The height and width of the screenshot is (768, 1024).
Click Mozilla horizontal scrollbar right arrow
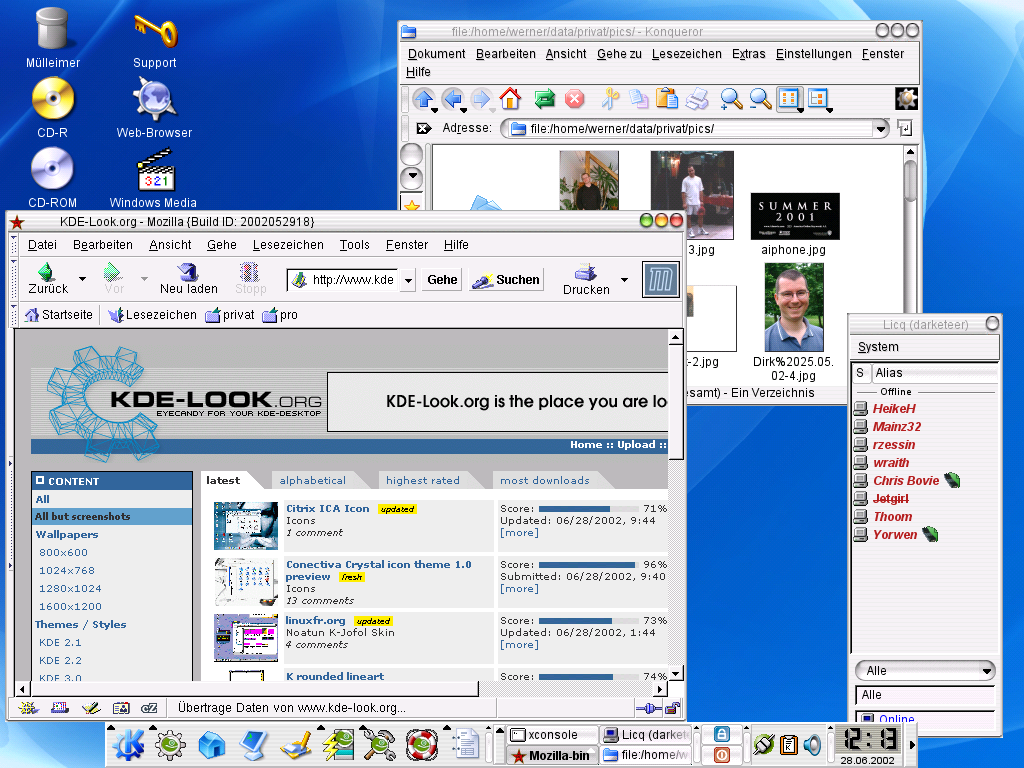tap(660, 688)
